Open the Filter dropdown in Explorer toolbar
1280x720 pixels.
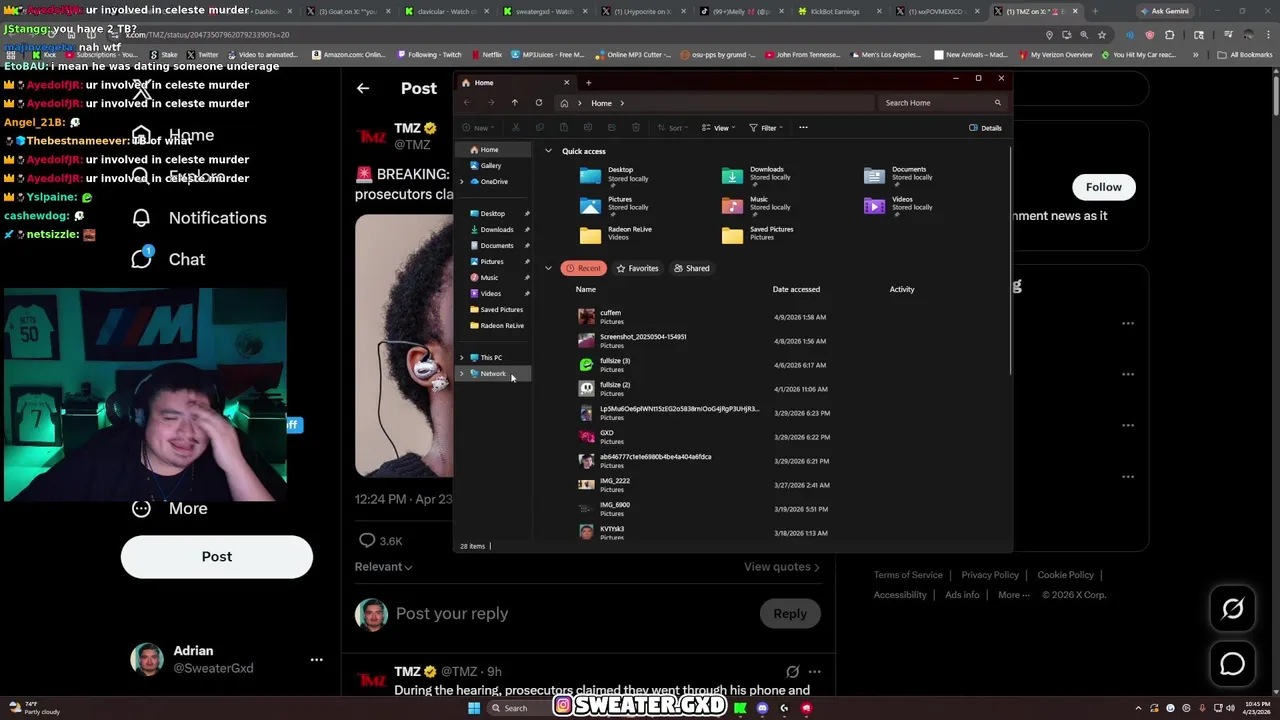[x=766, y=128]
